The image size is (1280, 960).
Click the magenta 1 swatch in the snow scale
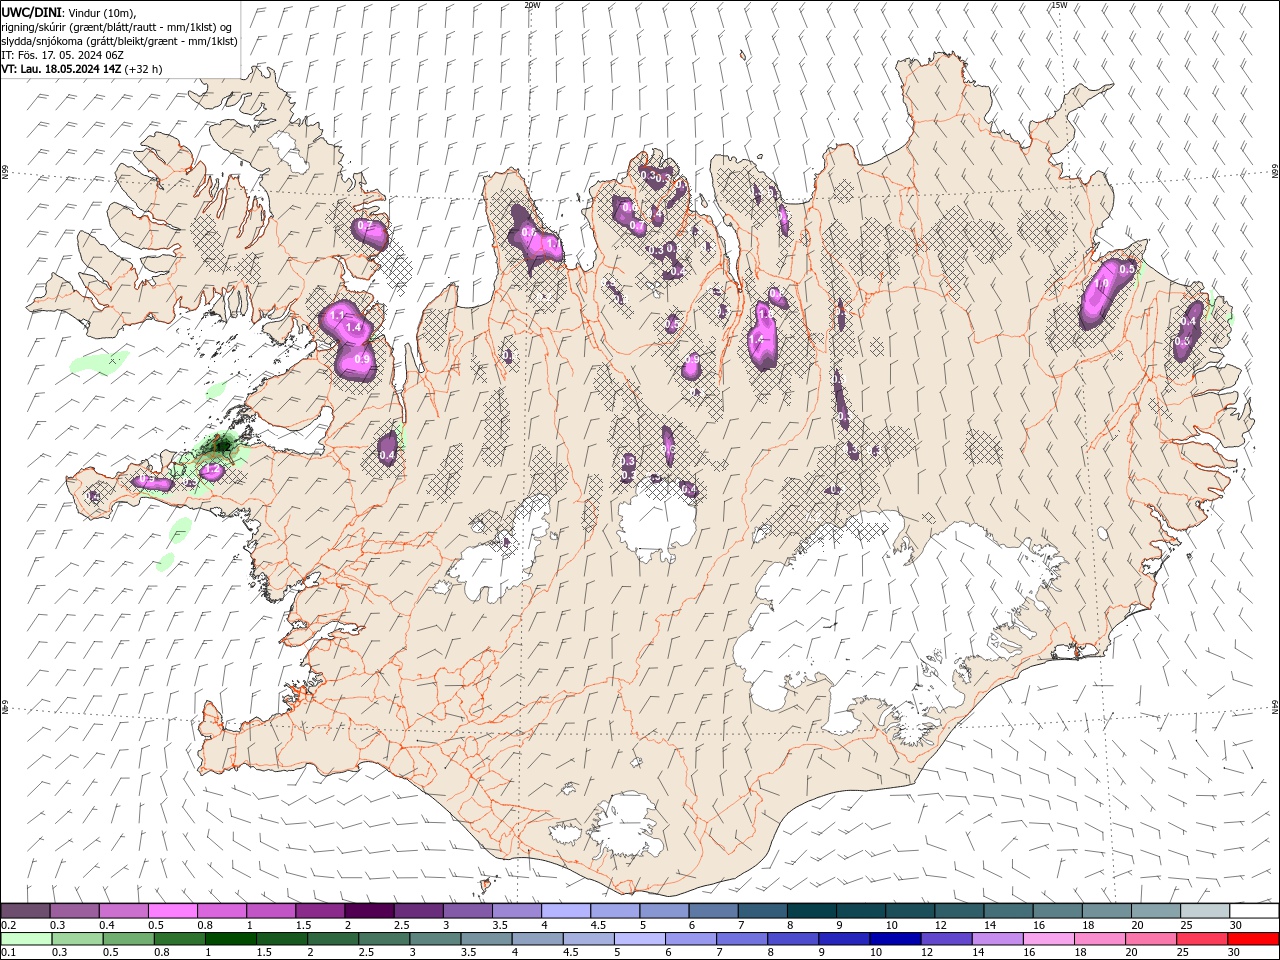click(270, 910)
